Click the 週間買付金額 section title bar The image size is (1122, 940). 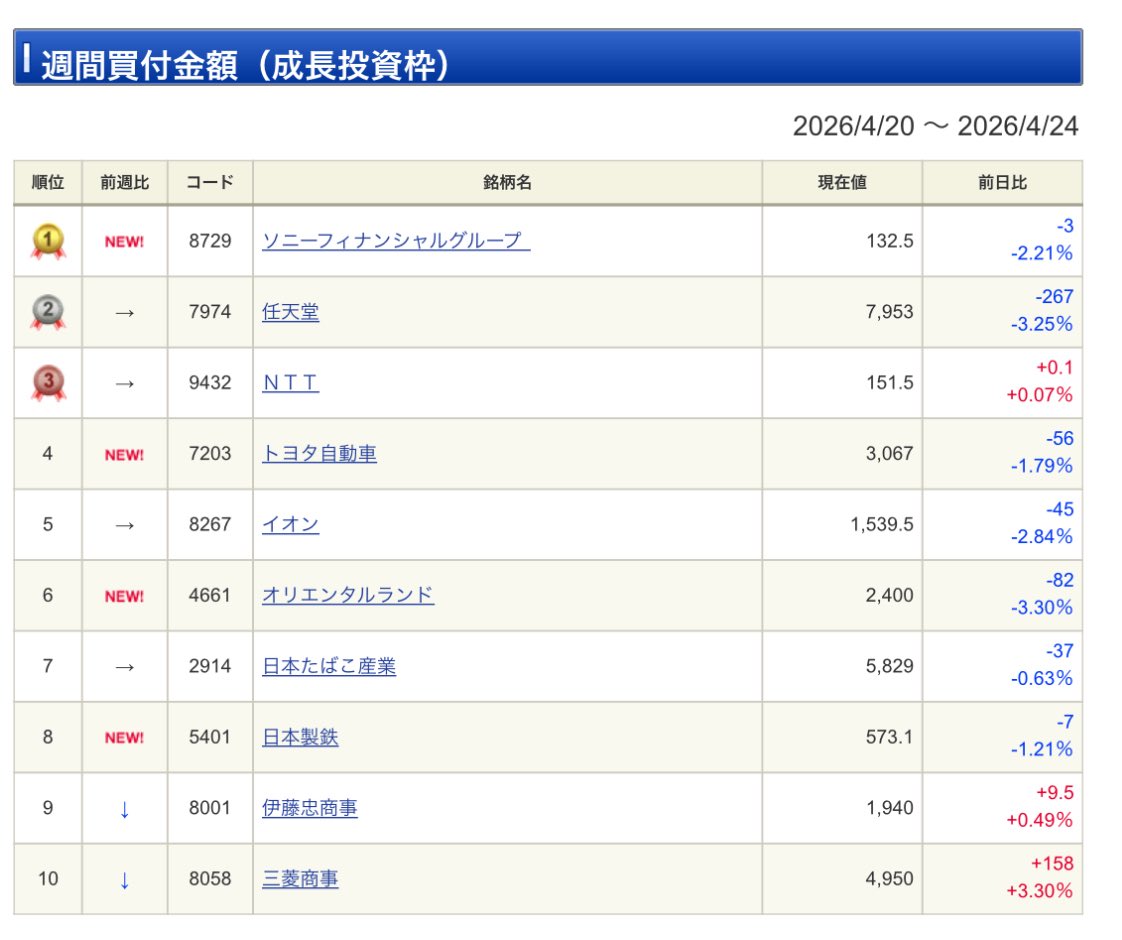[547, 58]
